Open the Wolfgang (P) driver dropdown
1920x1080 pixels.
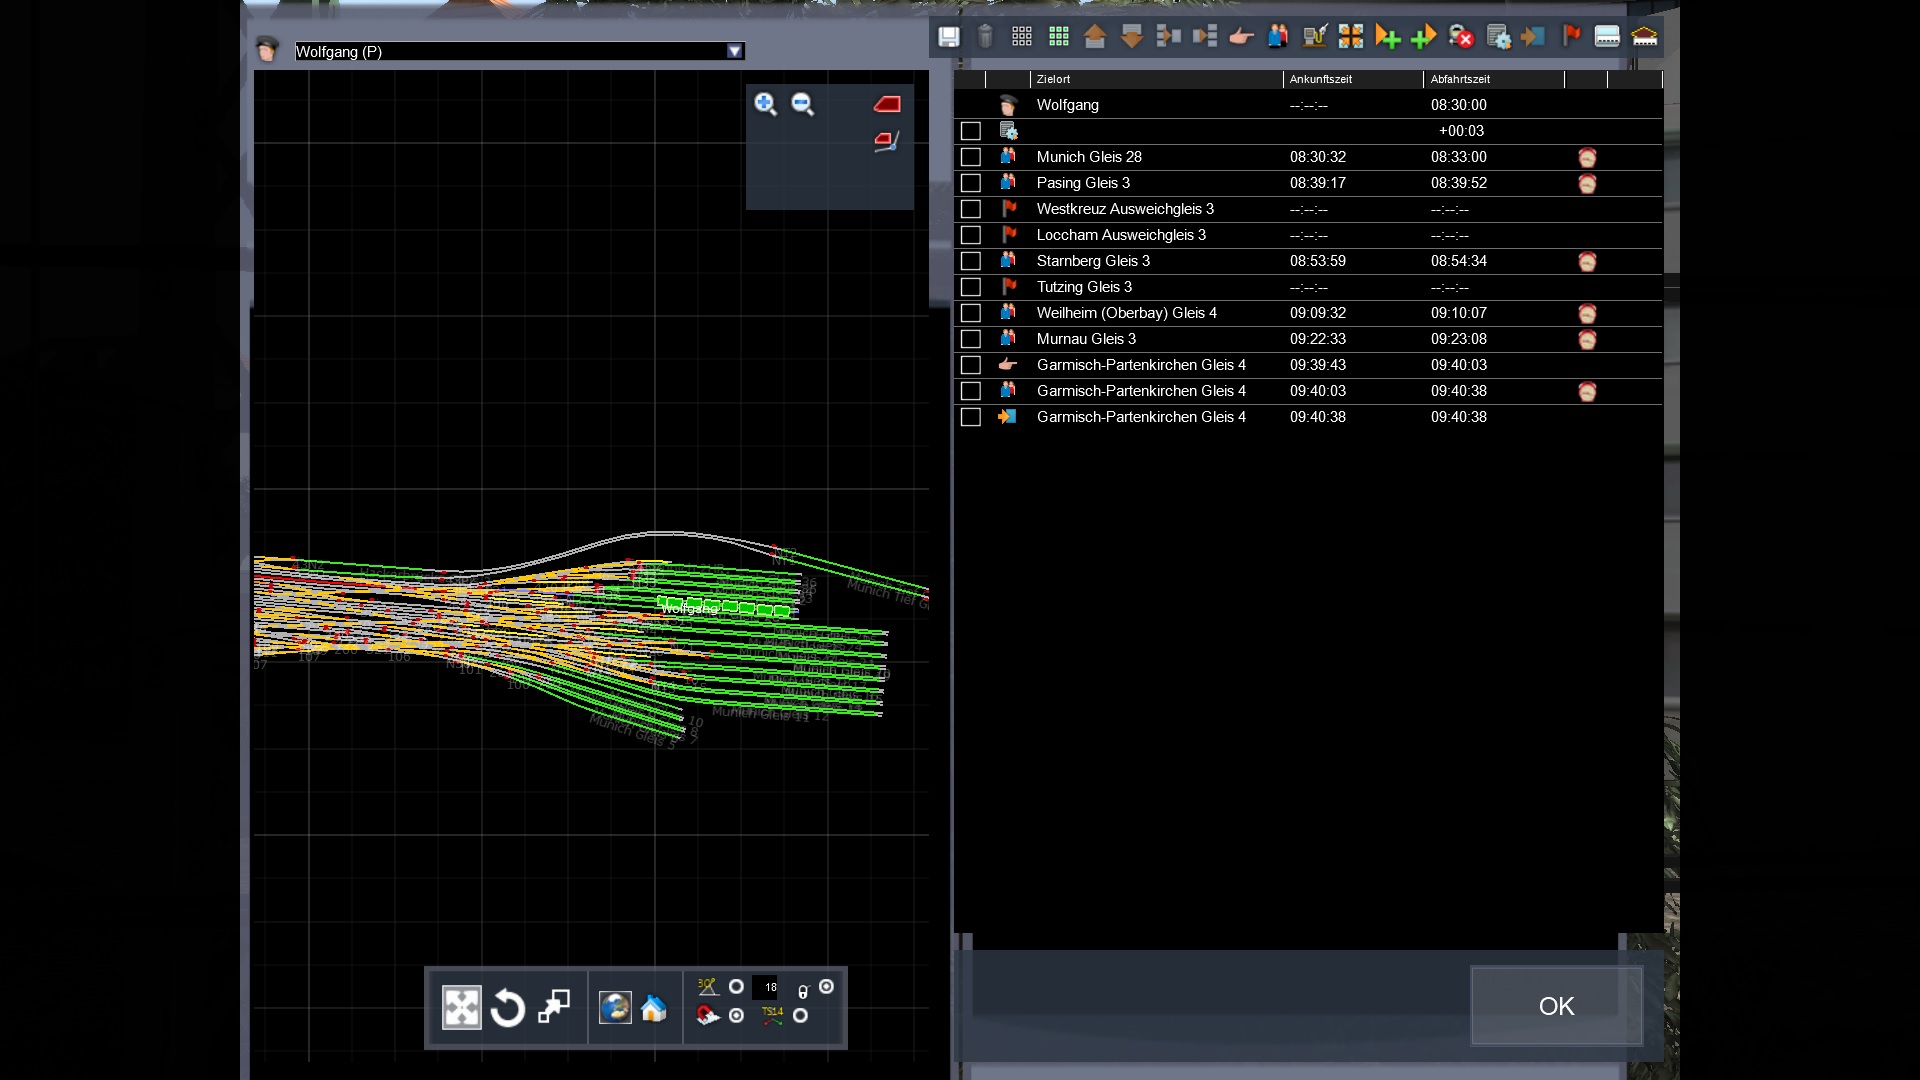coord(735,51)
